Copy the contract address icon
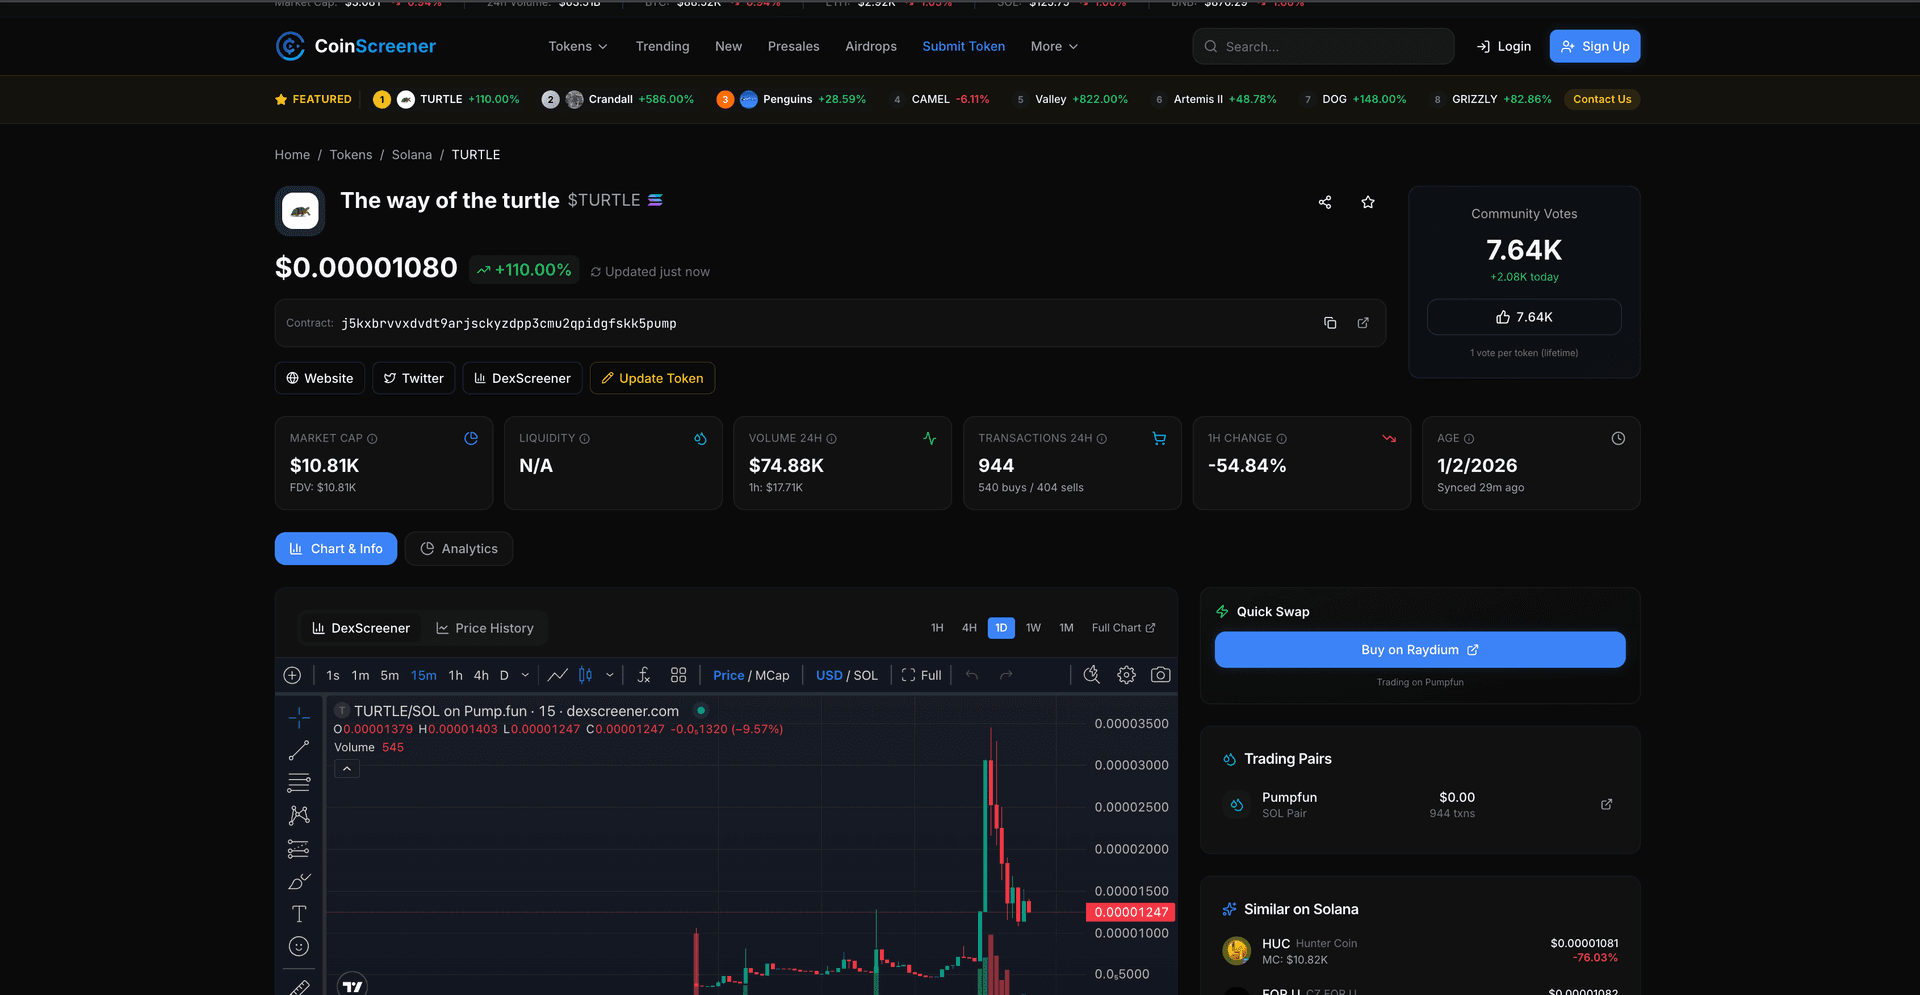The width and height of the screenshot is (1920, 995). [1330, 323]
